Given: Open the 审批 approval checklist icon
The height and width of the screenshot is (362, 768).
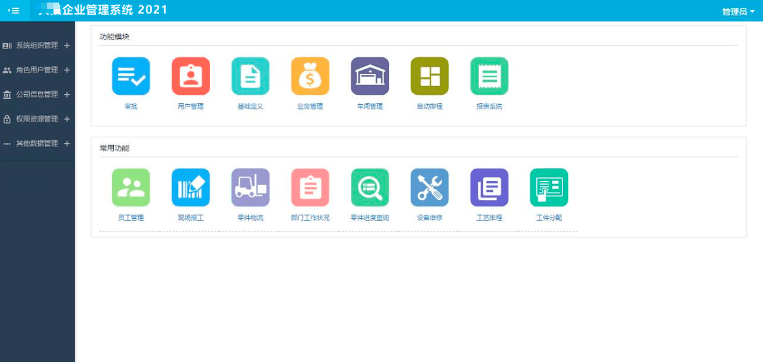Looking at the screenshot, I should pyautogui.click(x=131, y=76).
